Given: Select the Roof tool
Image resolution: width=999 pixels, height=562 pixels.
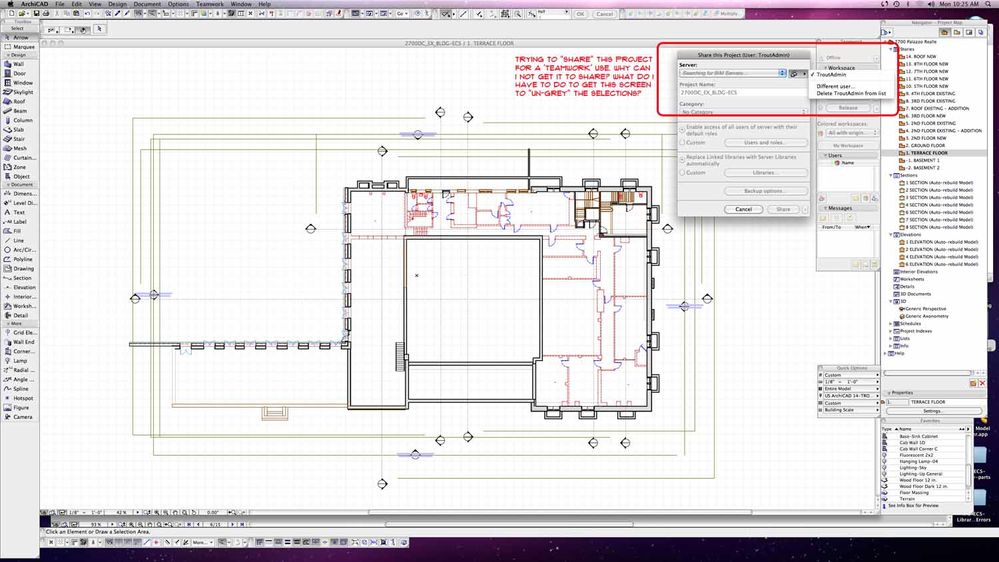Looking at the screenshot, I should [x=20, y=101].
